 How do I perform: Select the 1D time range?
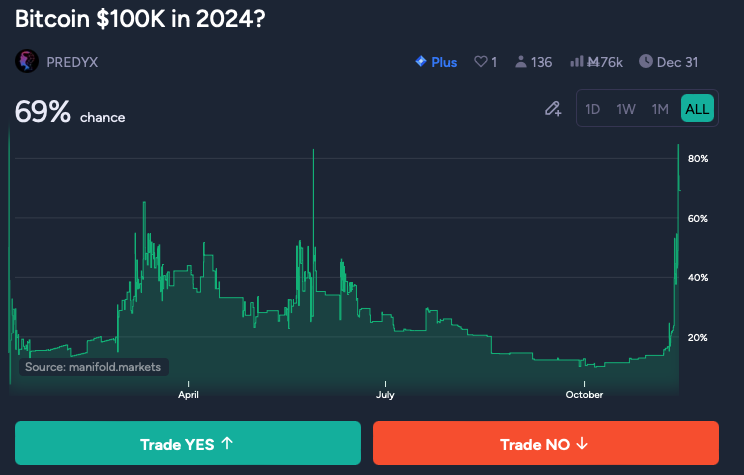click(x=593, y=109)
